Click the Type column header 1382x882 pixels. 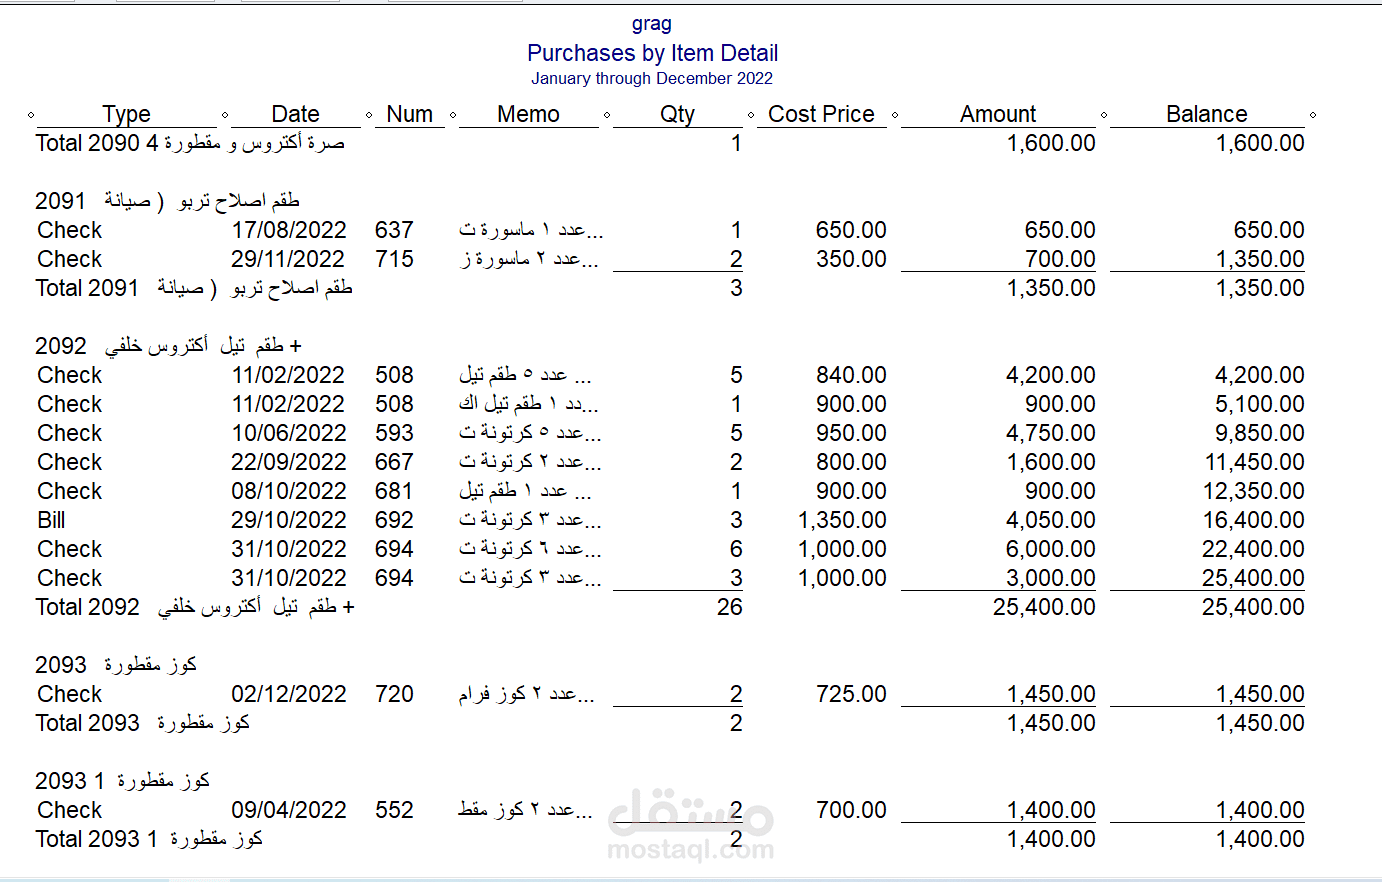126,114
